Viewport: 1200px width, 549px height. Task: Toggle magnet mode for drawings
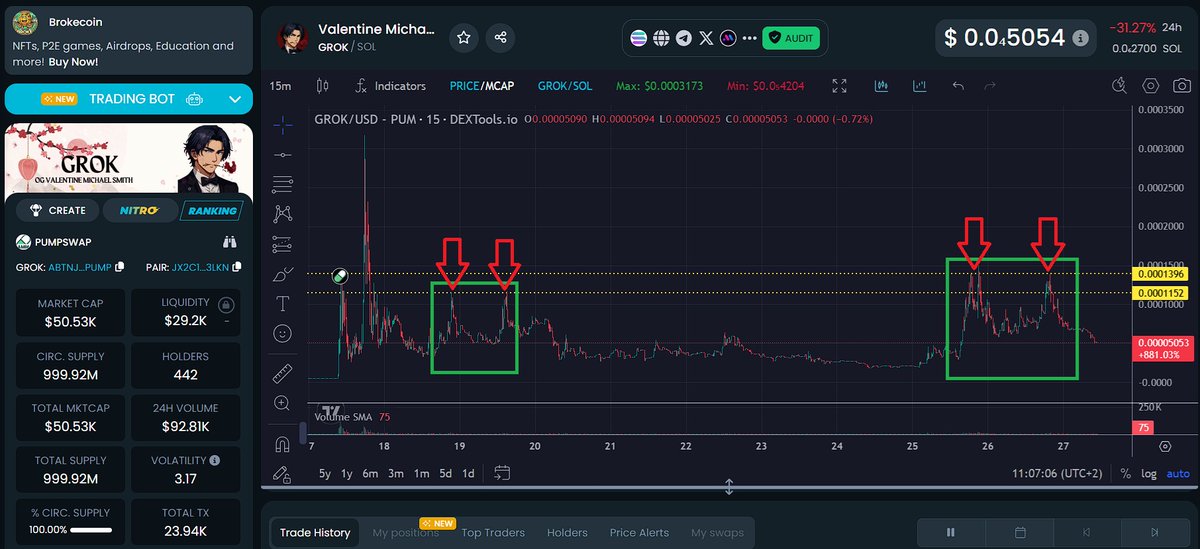click(x=283, y=444)
